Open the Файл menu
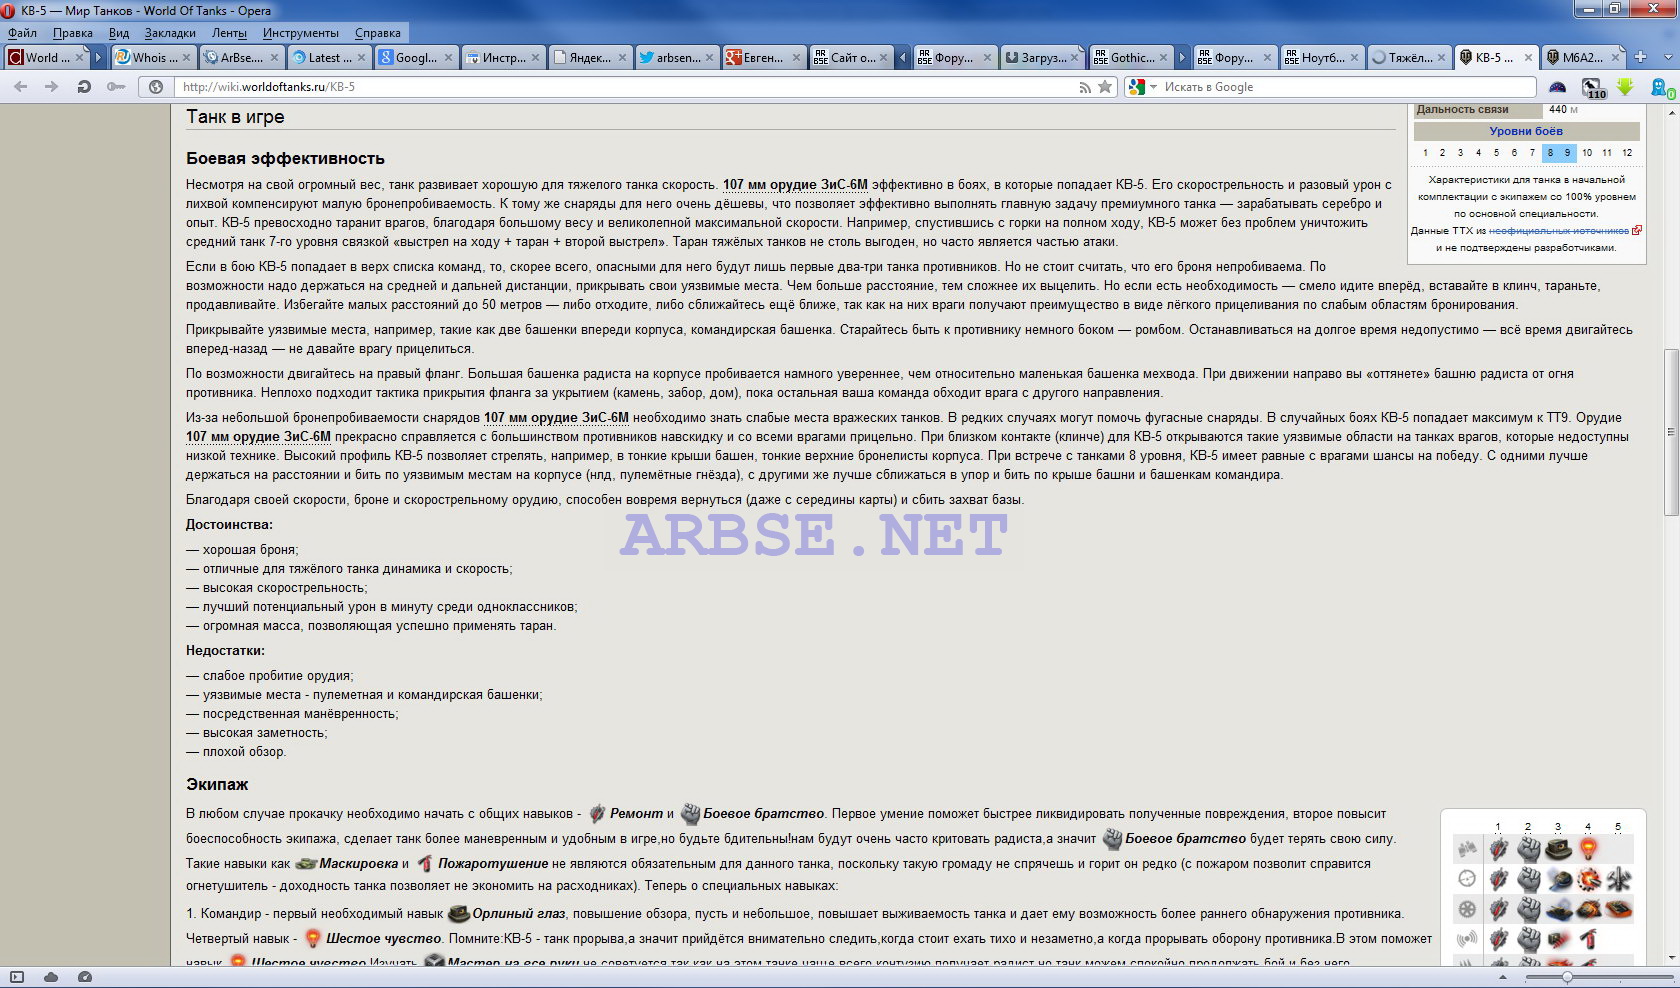The width and height of the screenshot is (1680, 988). pos(22,33)
